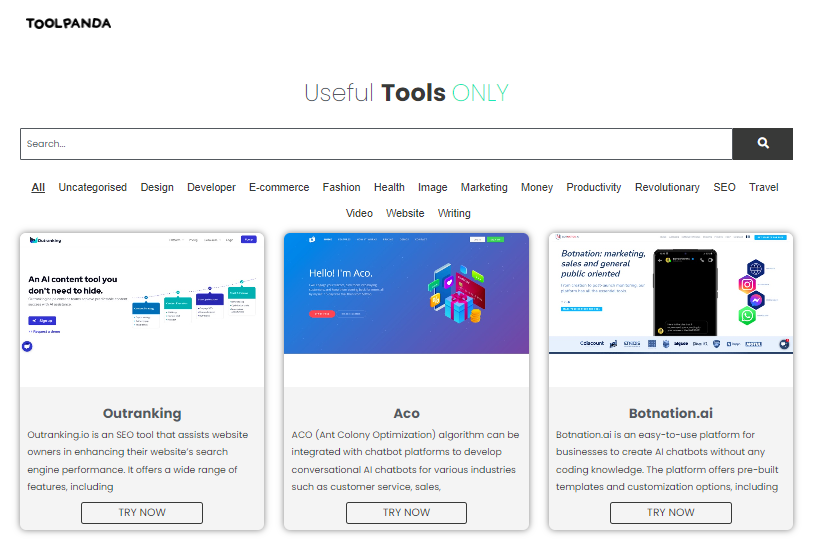Filter by SEO category

click(724, 187)
